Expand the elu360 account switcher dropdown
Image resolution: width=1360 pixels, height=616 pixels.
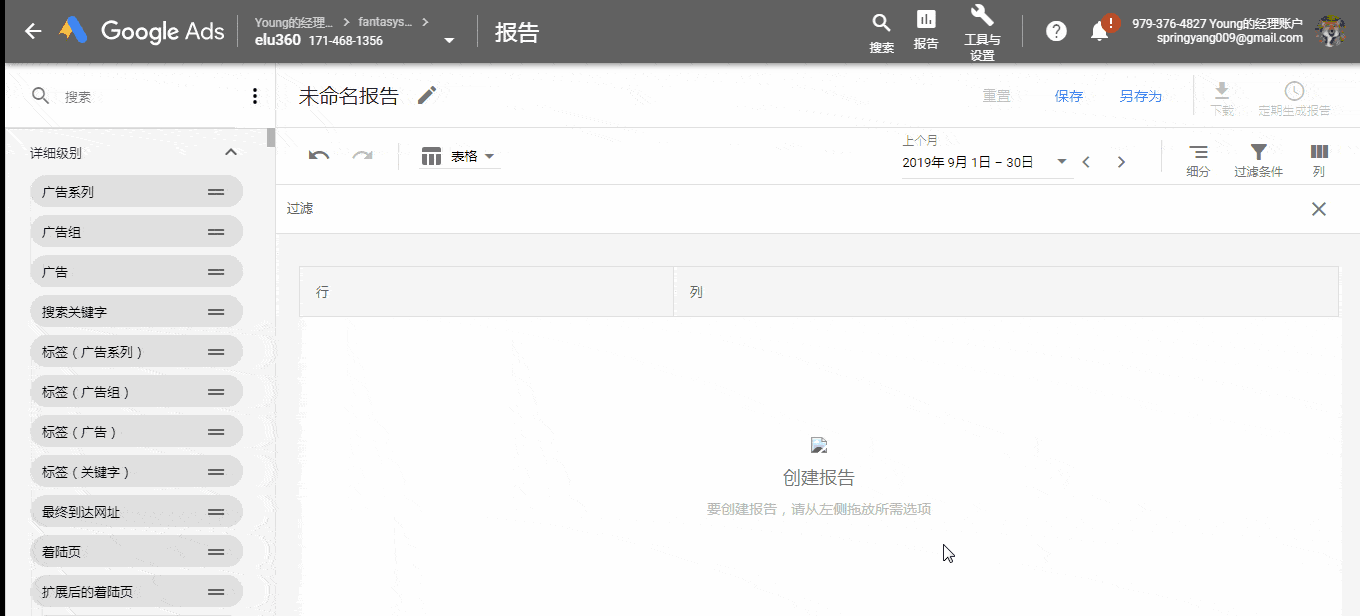[449, 41]
